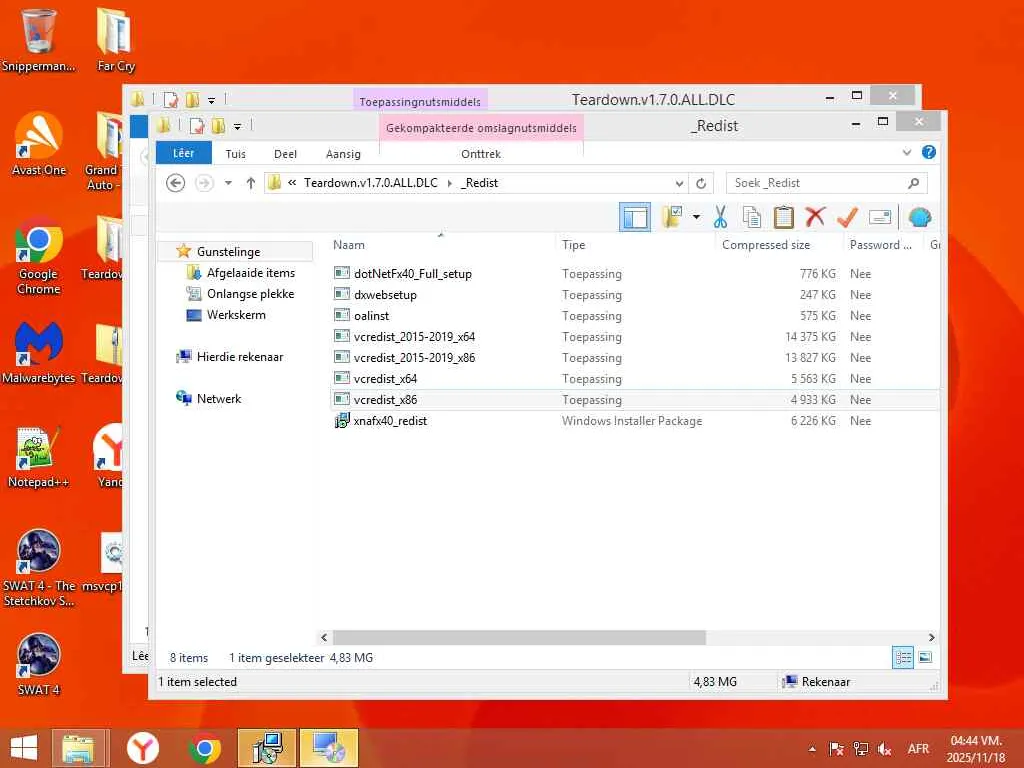The width and height of the screenshot is (1024, 768).
Task: Click the Back navigation arrow
Action: tap(175, 183)
